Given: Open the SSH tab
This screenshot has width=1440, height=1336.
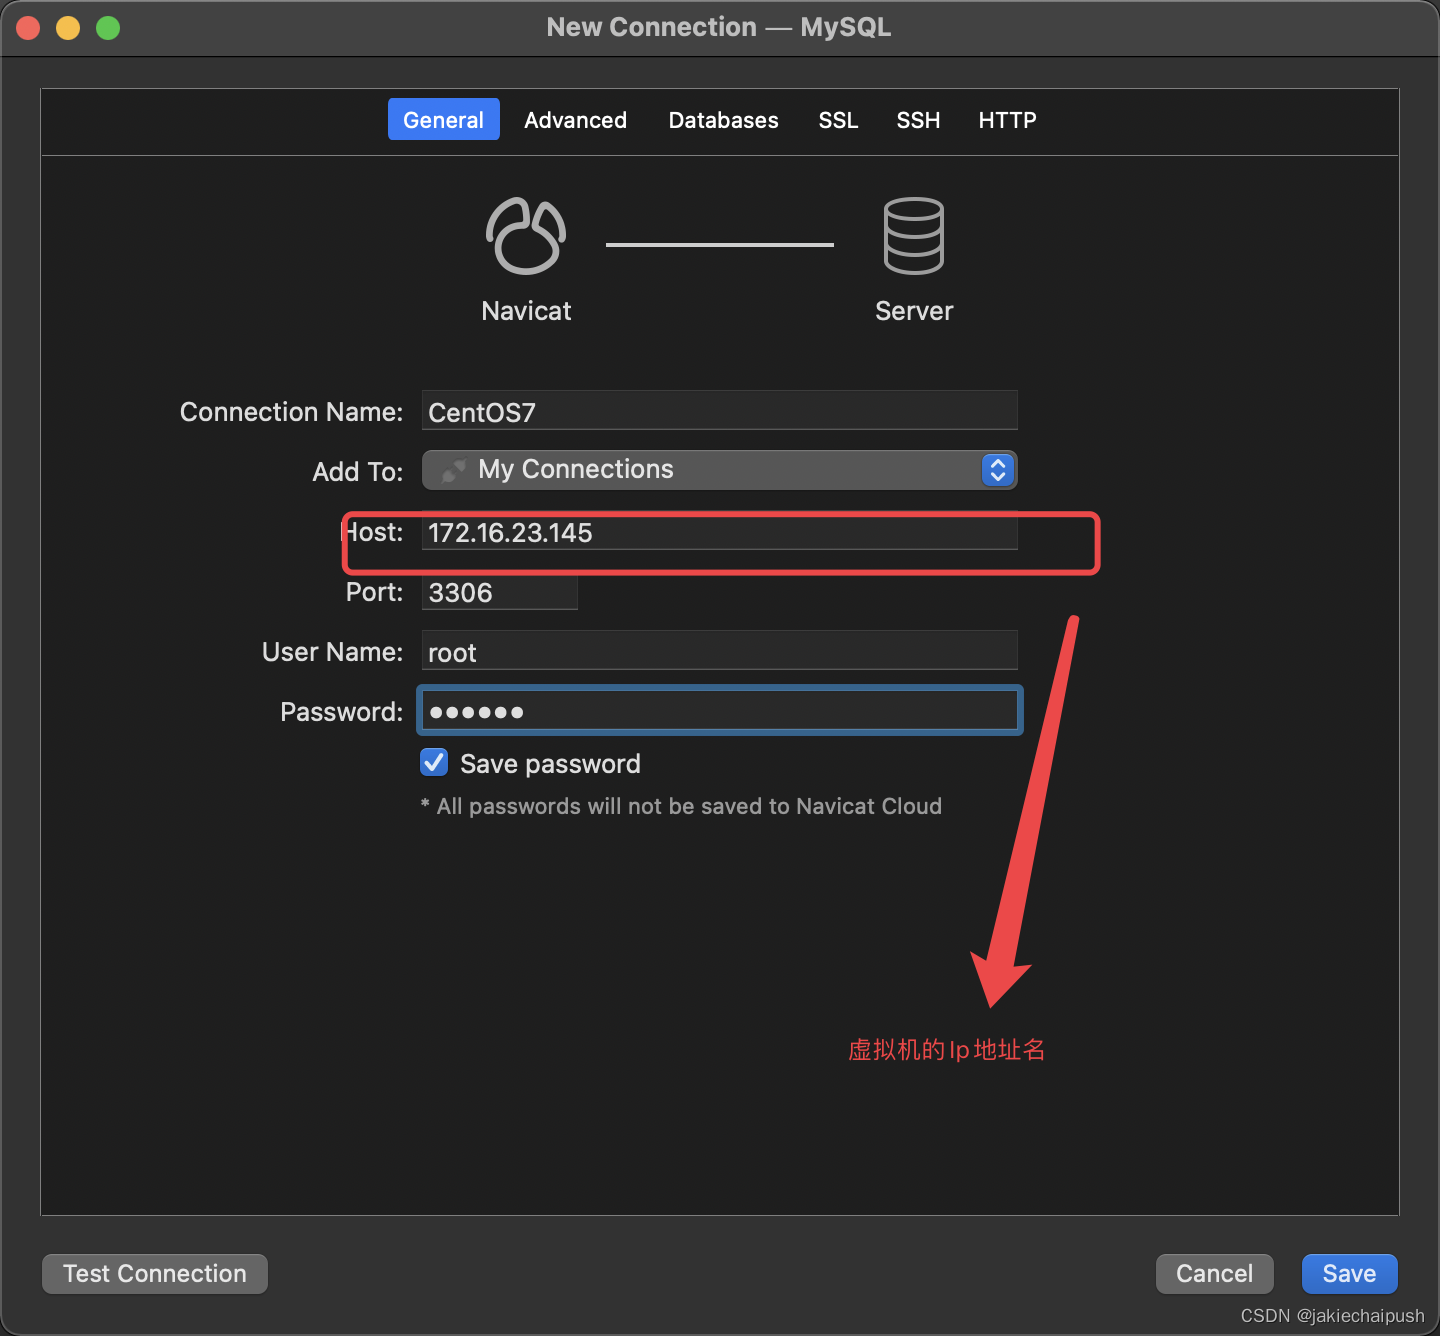Looking at the screenshot, I should pos(918,120).
